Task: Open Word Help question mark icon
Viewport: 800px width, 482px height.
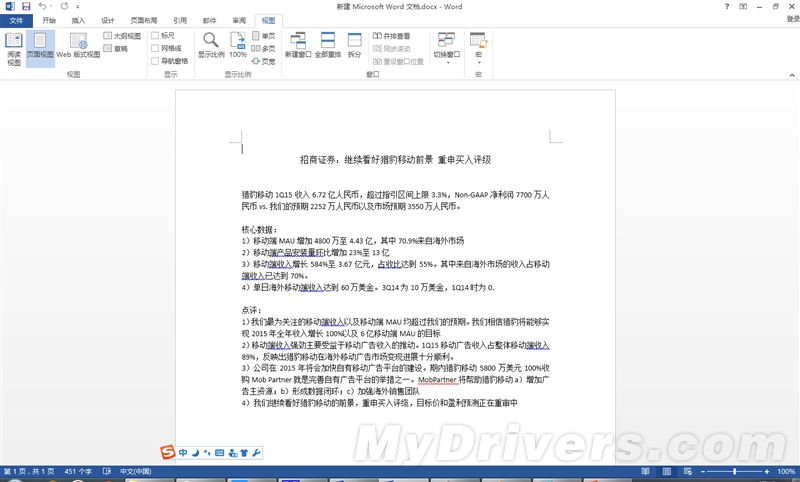Action: tap(727, 7)
